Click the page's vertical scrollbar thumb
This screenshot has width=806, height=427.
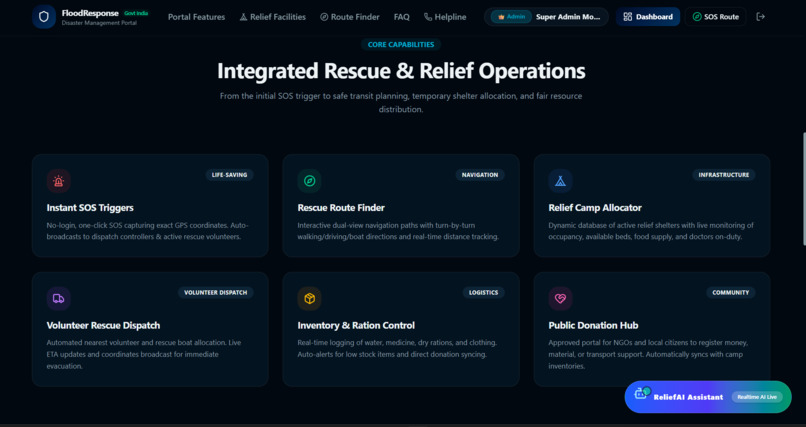pyautogui.click(x=804, y=189)
